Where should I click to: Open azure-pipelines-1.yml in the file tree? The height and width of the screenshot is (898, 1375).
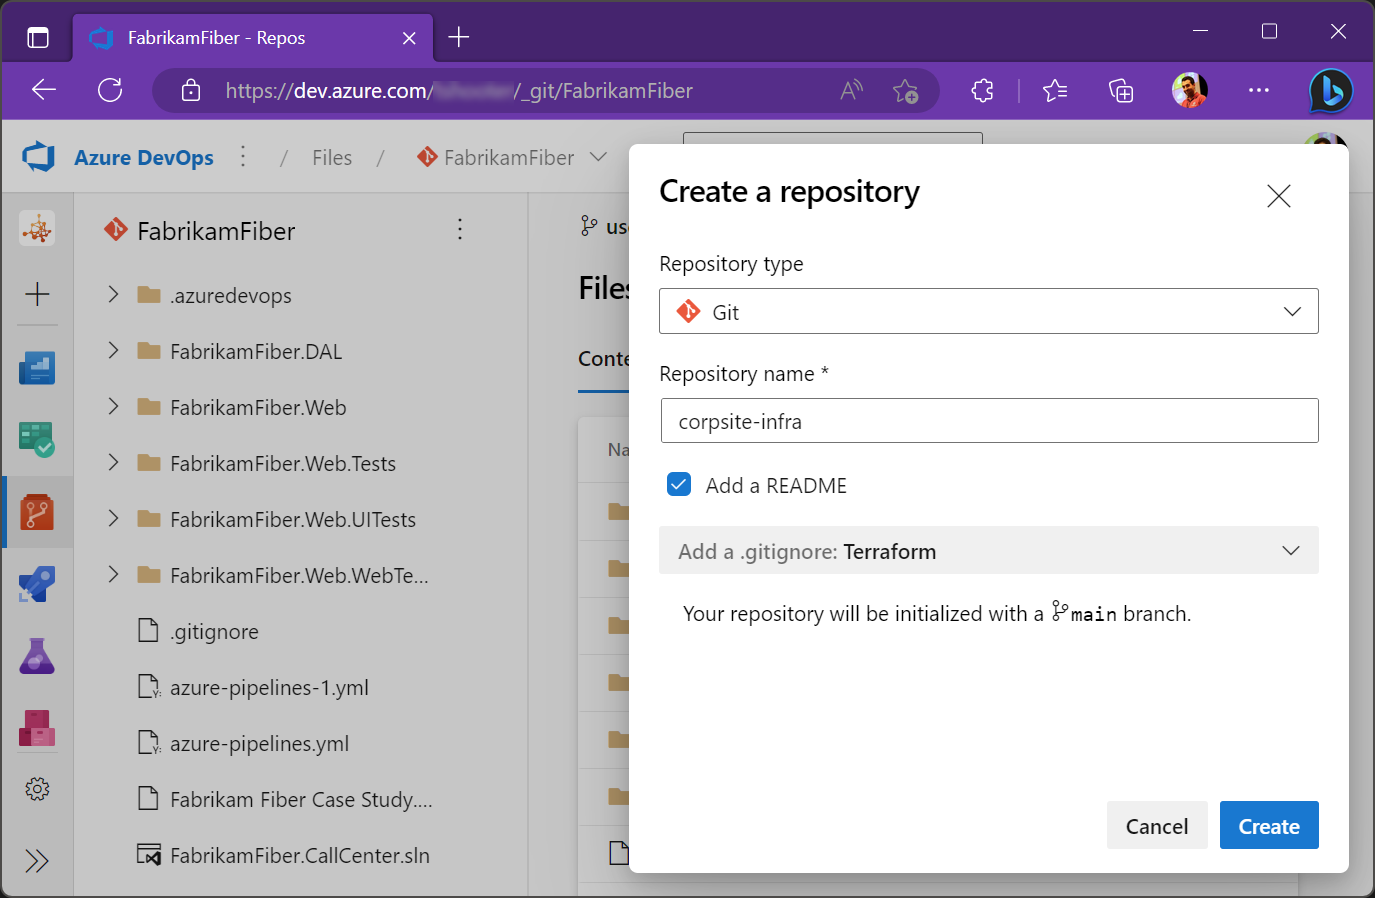tap(269, 687)
